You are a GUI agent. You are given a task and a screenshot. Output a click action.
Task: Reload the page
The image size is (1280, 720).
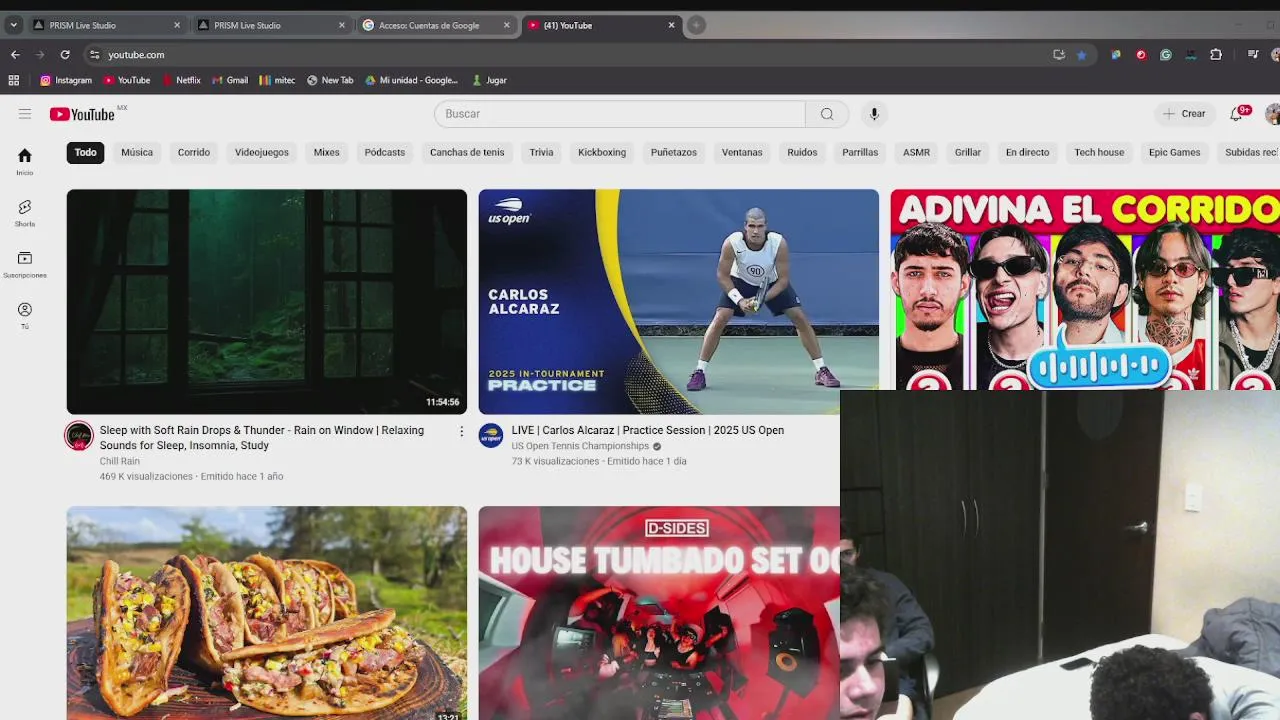(65, 55)
